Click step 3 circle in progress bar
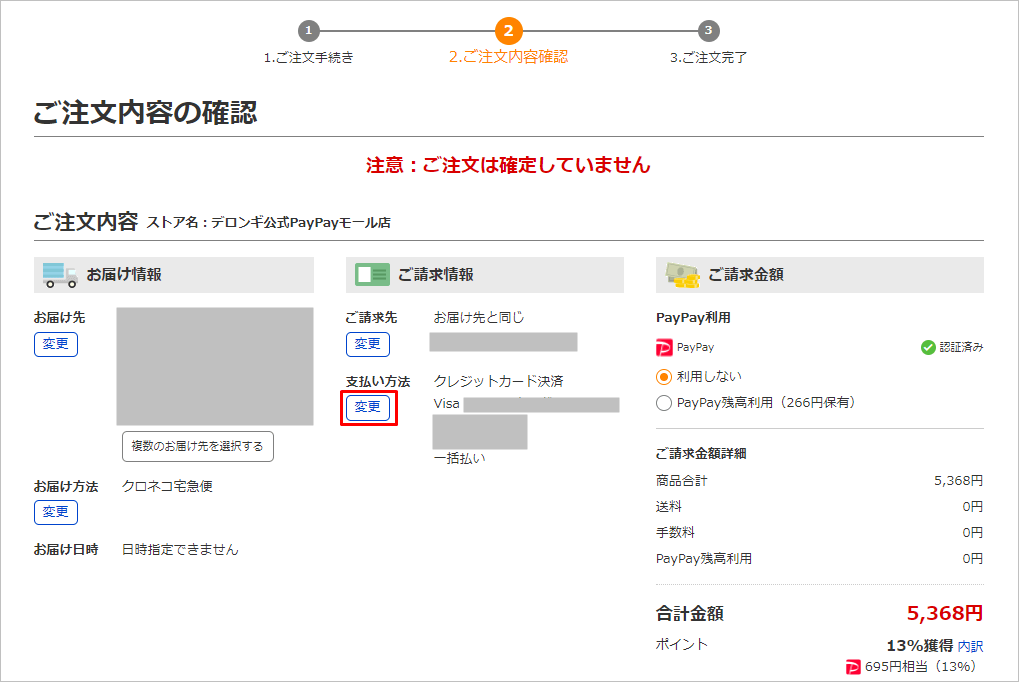Viewport: 1019px width, 682px height. click(708, 30)
